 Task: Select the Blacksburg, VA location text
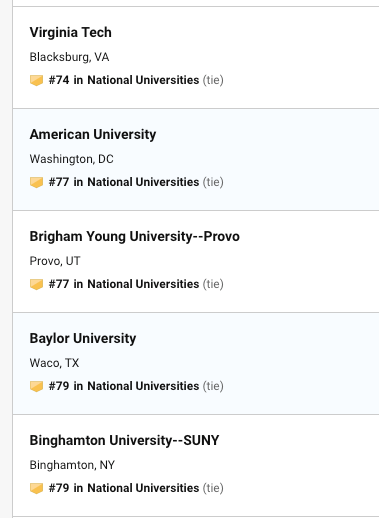69,57
